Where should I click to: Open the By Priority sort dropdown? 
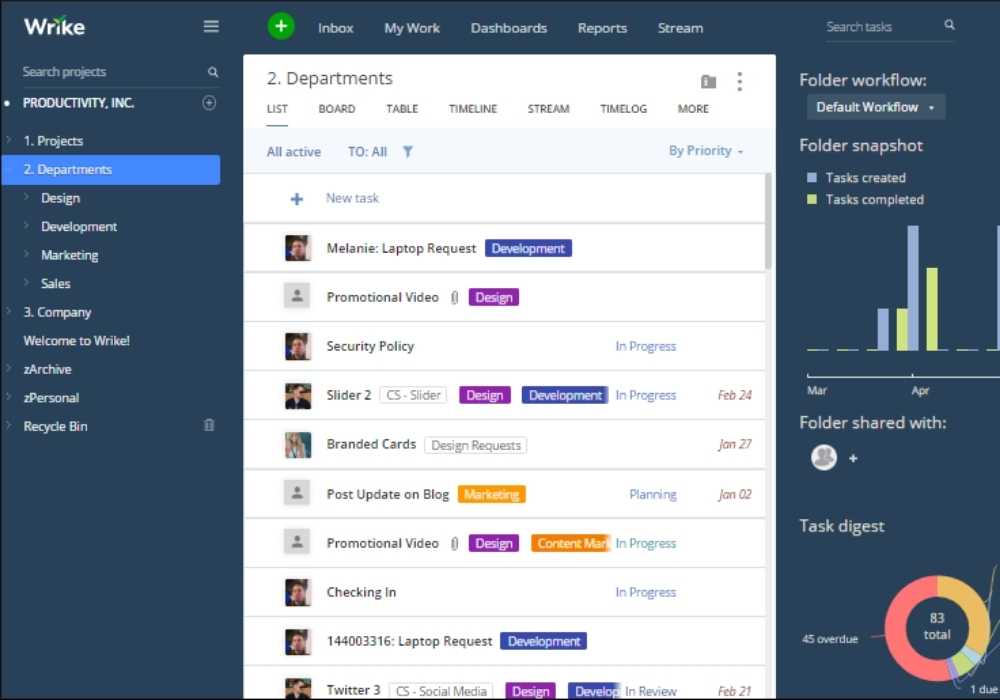click(706, 151)
